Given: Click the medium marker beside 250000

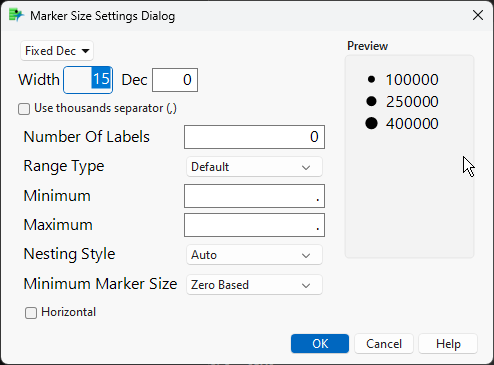Looking at the screenshot, I should [x=371, y=101].
